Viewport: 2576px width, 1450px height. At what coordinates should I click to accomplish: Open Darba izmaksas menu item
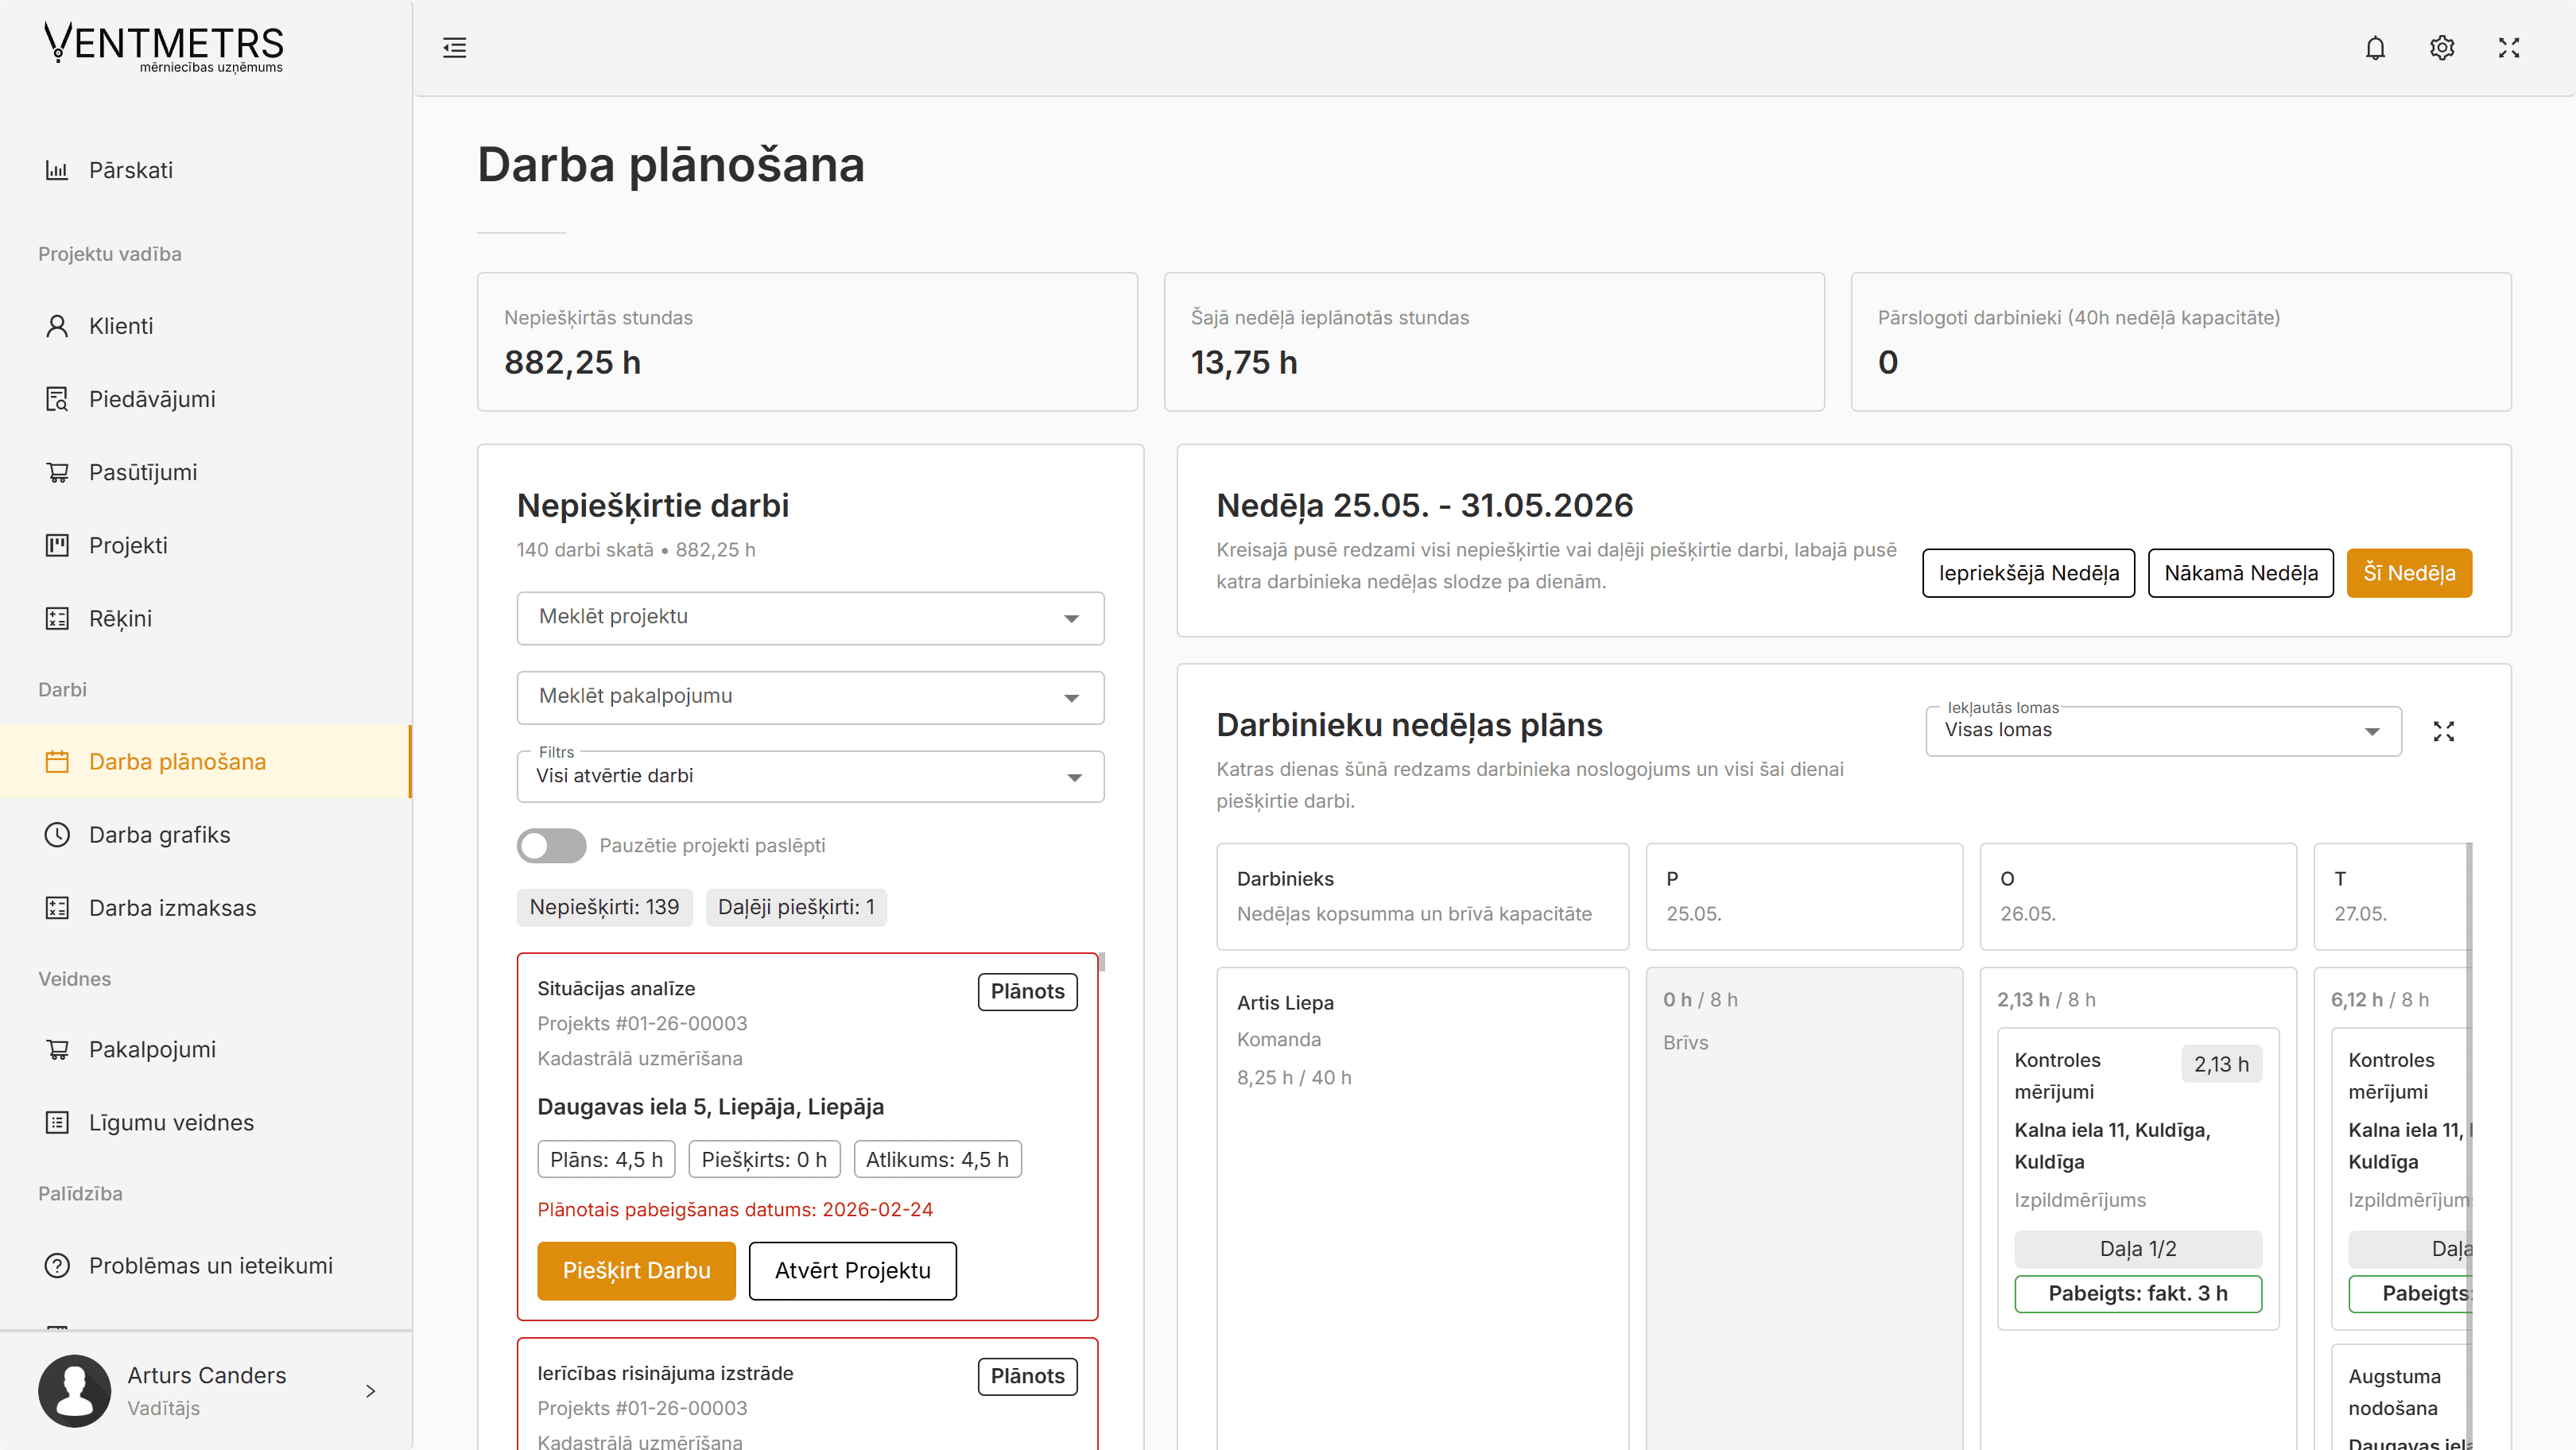[206, 908]
